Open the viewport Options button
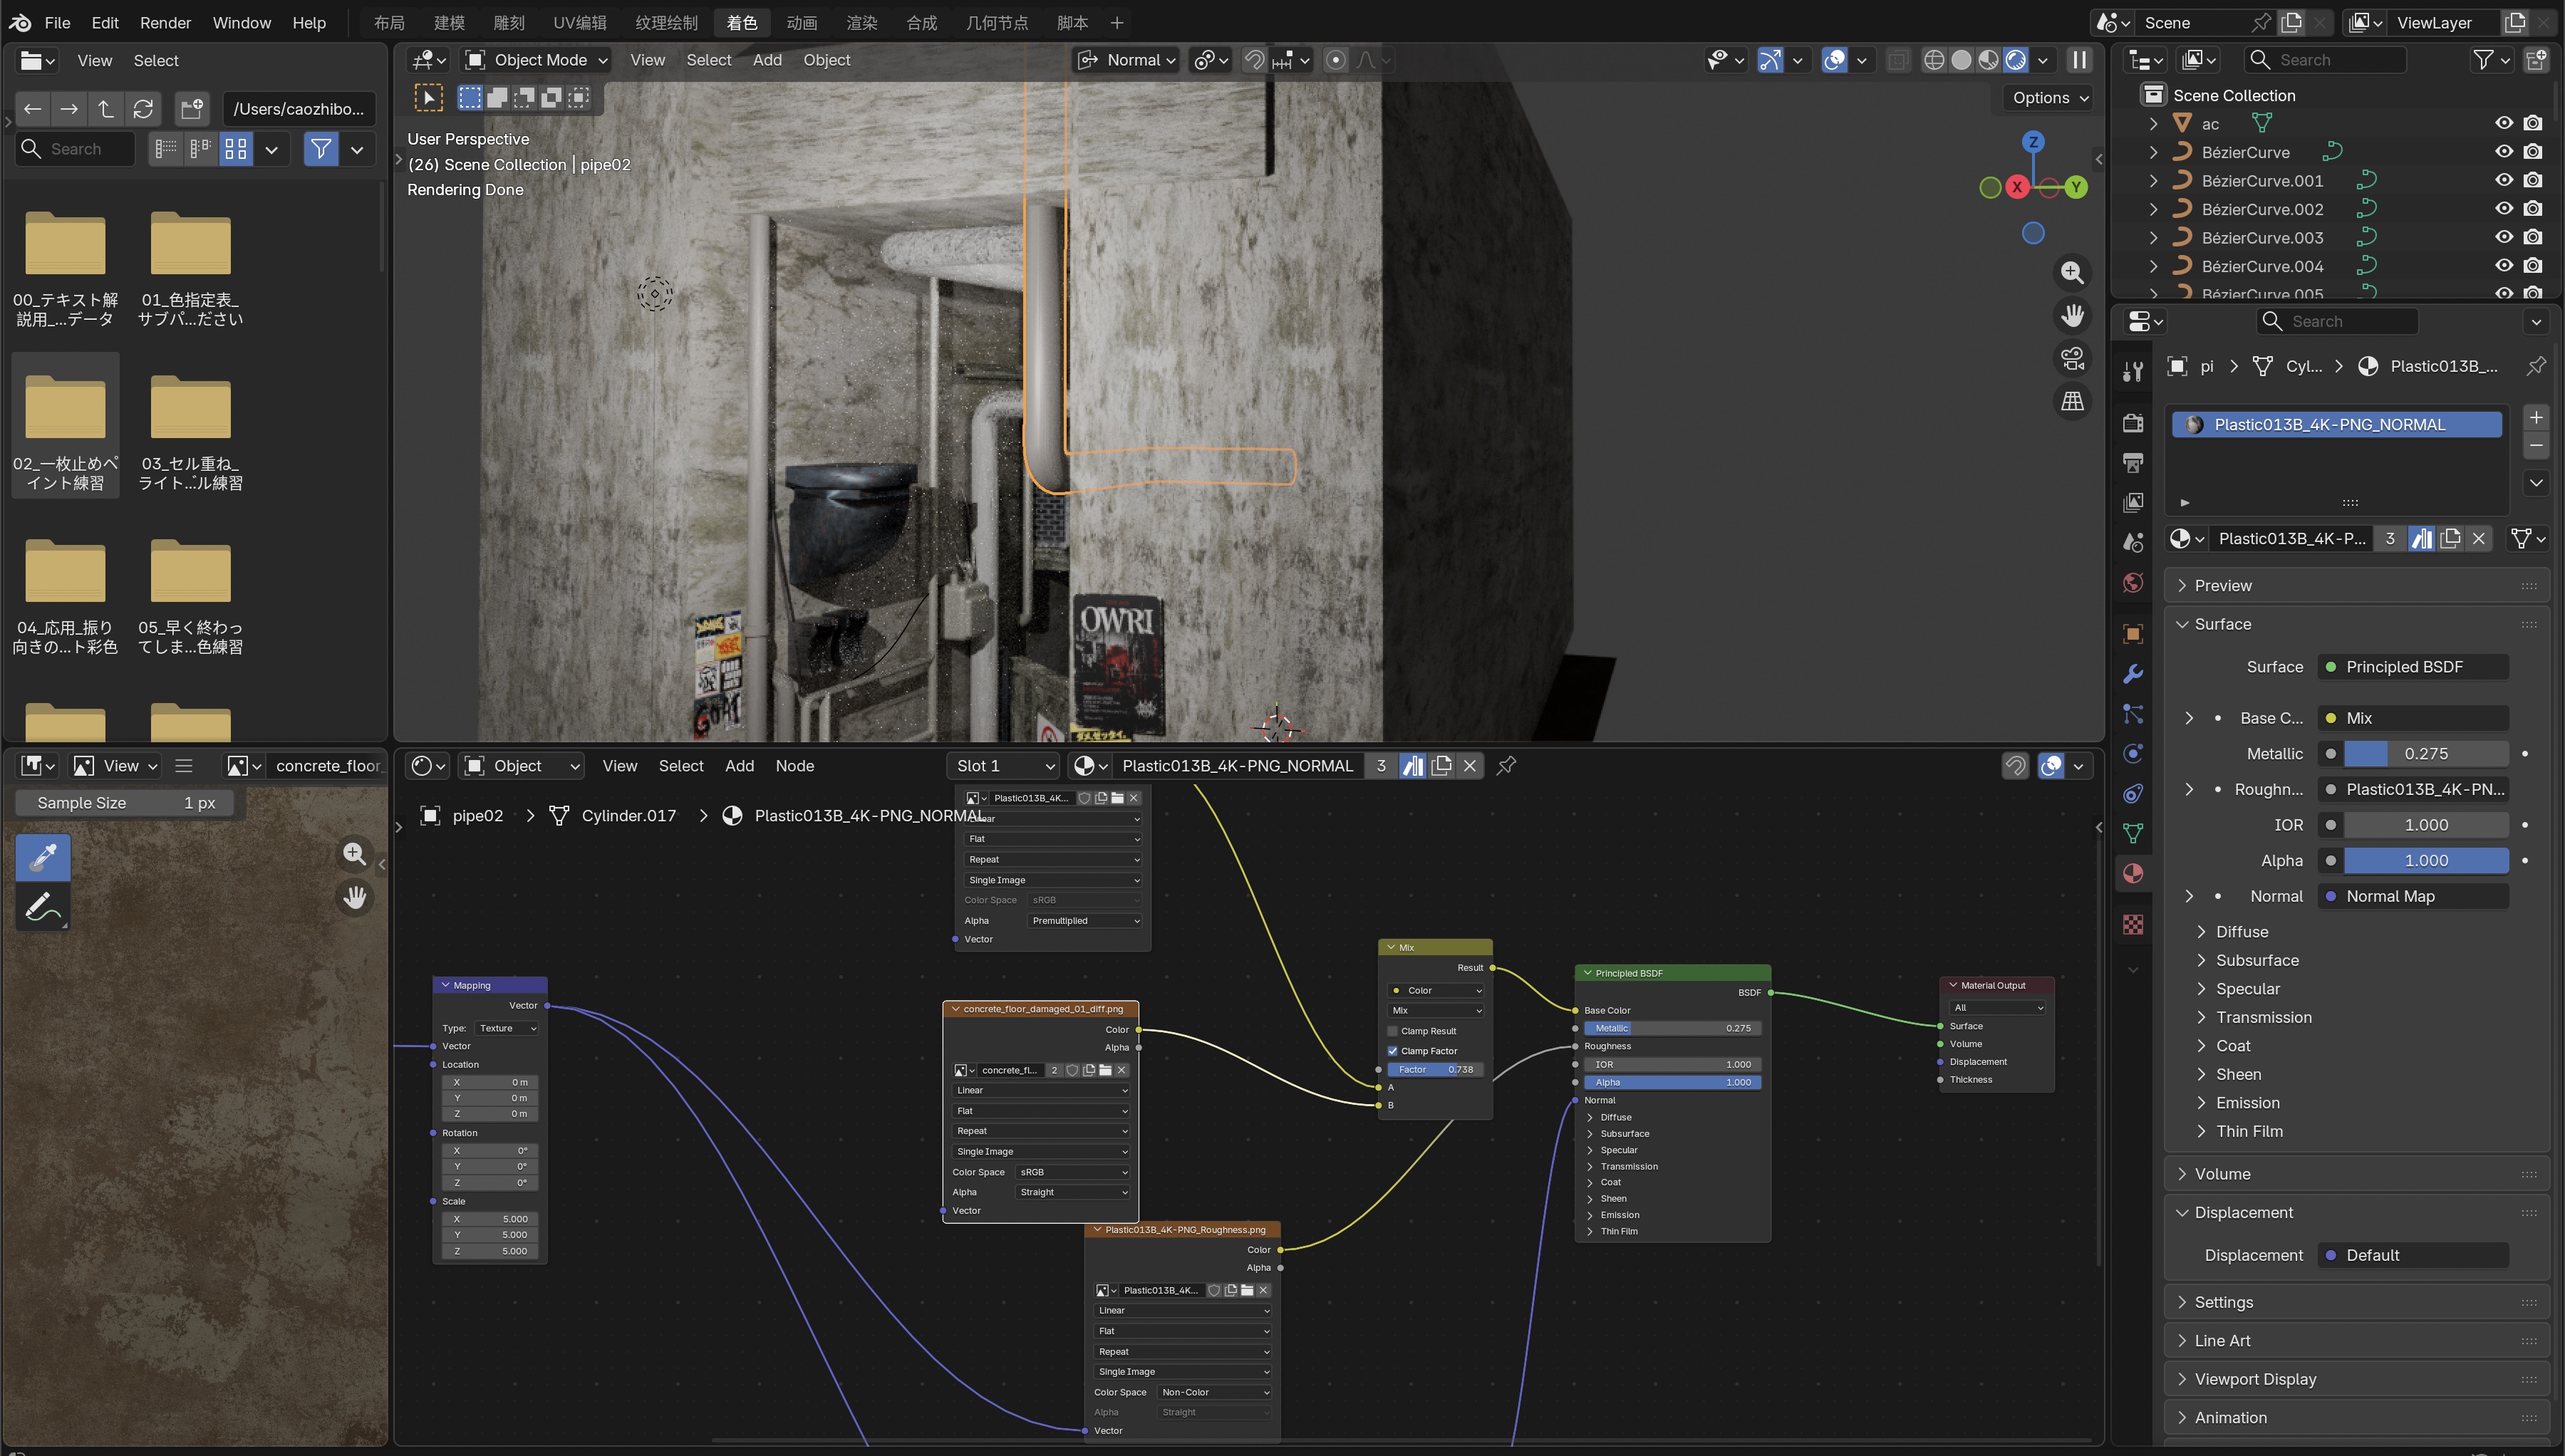Viewport: 2565px width, 1456px height. point(2049,97)
